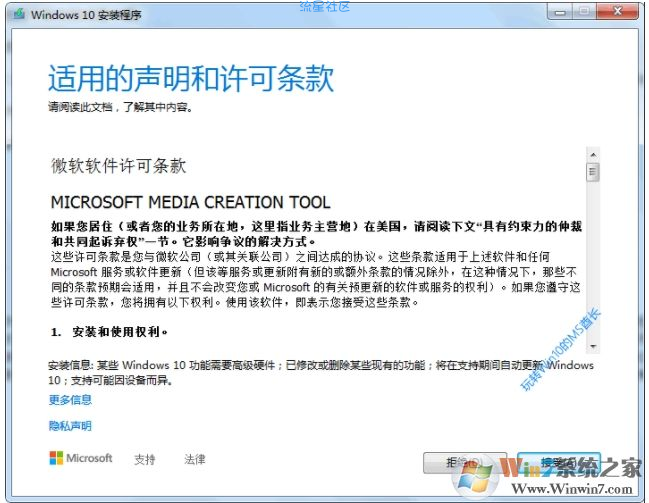Image resolution: width=649 pixels, height=503 pixels.
Task: Click the 接受 (accept) button
Action: click(559, 463)
